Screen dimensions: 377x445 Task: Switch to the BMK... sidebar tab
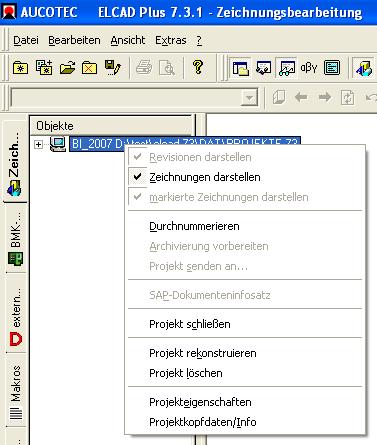click(x=16, y=238)
